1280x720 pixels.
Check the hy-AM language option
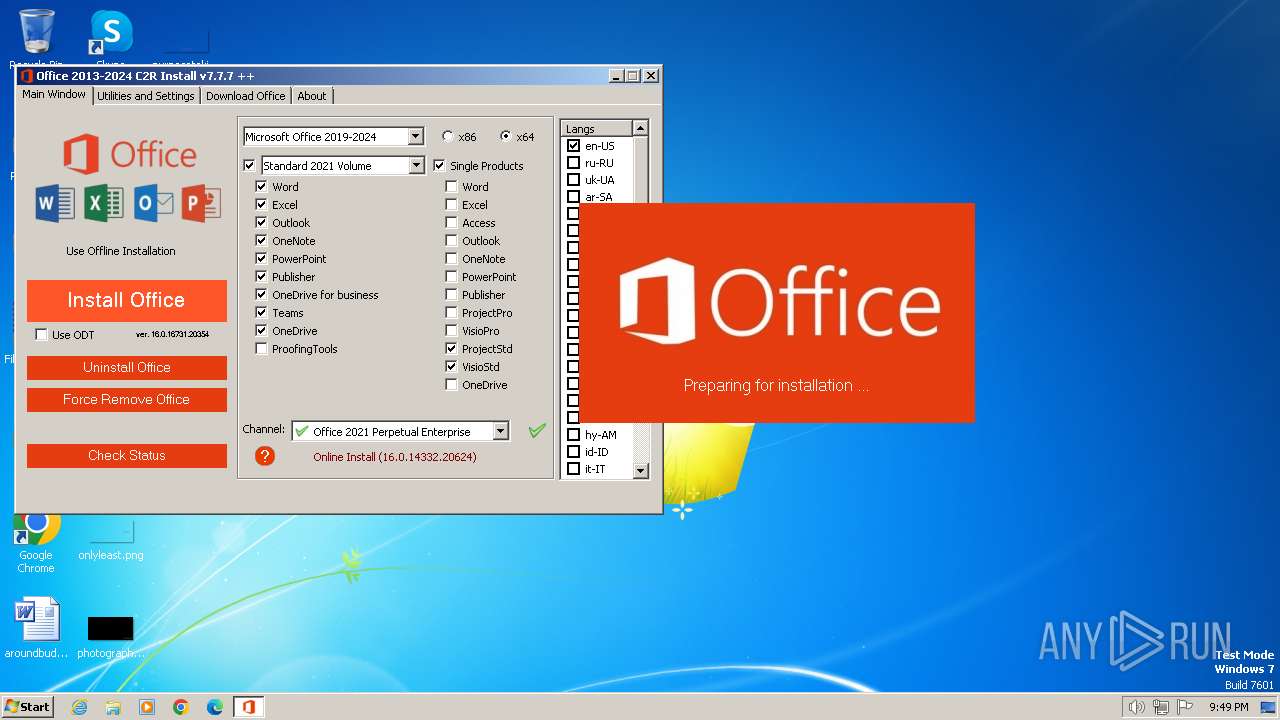tap(573, 434)
